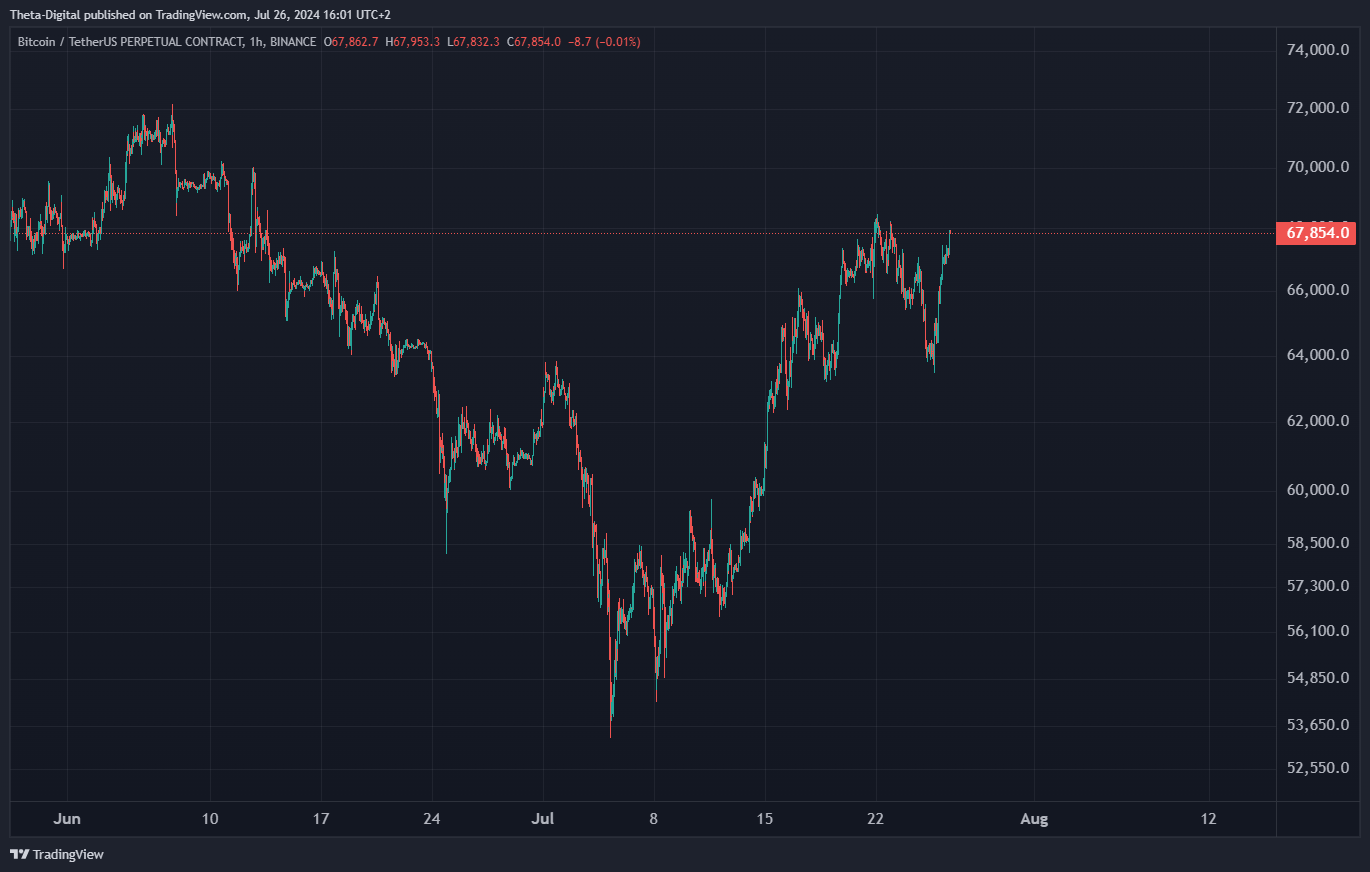
Task: Click the 22 date label on time axis
Action: (x=876, y=819)
